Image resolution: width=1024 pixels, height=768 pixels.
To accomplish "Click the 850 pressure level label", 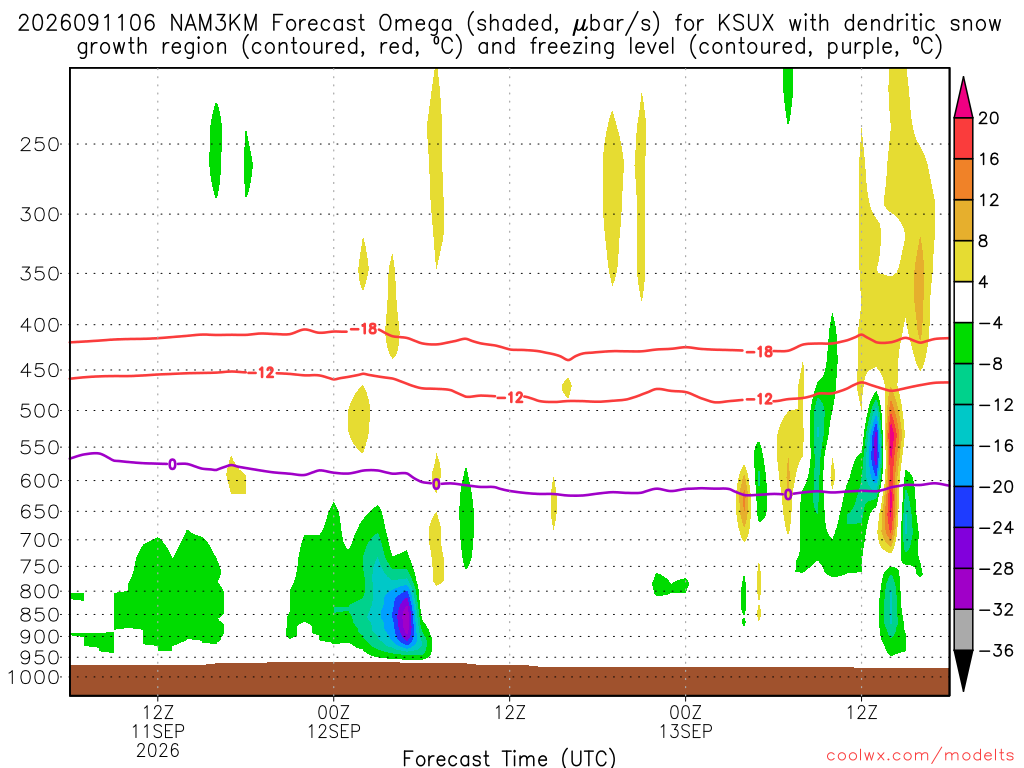I will tap(40, 615).
